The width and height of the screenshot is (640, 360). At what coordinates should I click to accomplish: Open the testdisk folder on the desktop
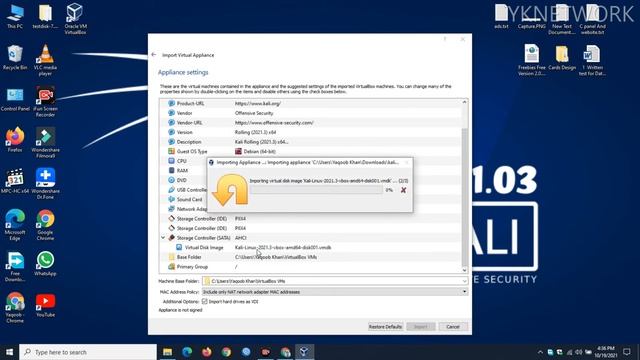(x=45, y=16)
